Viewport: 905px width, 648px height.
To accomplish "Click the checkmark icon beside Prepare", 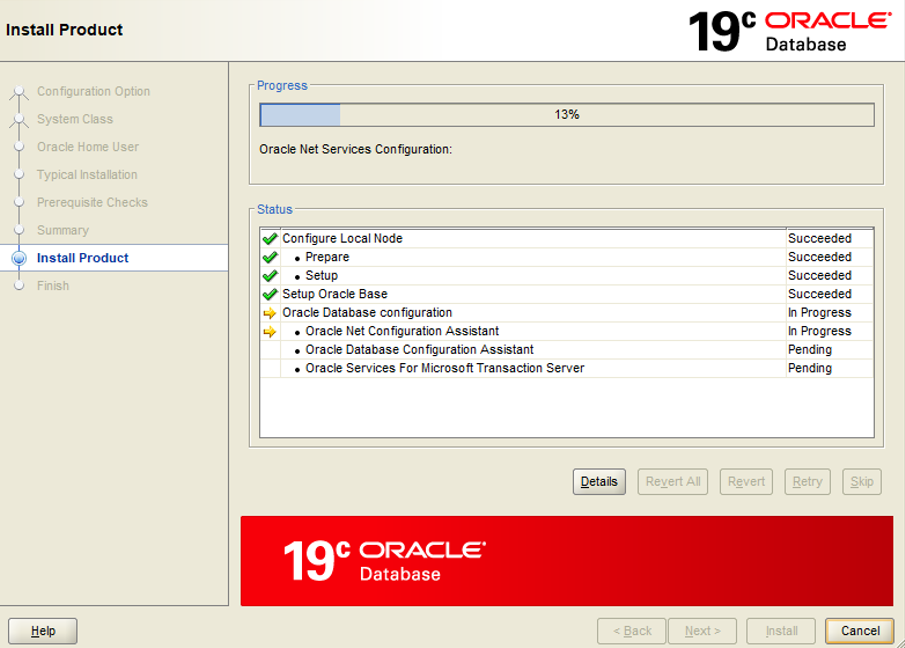I will tap(270, 256).
